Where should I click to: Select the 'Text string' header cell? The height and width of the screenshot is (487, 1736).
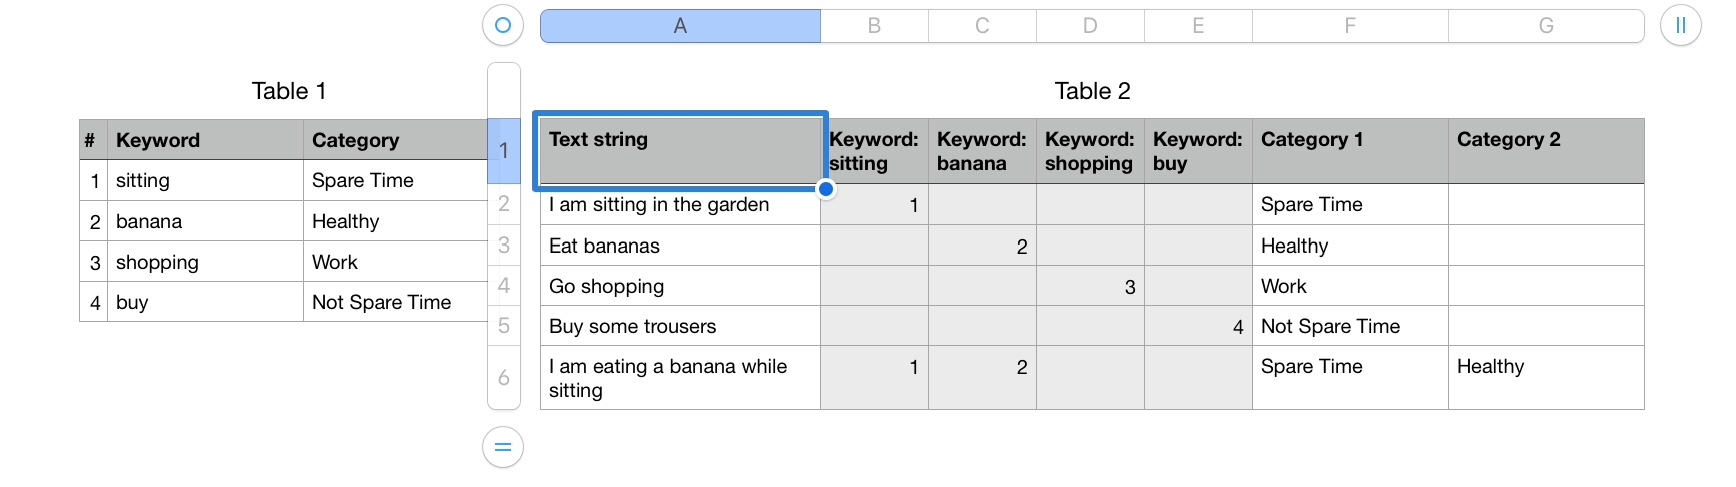point(680,151)
